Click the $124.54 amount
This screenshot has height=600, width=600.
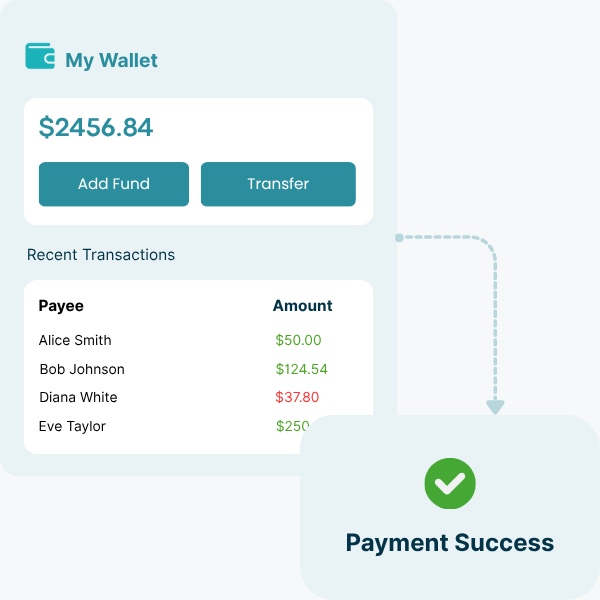click(x=301, y=369)
